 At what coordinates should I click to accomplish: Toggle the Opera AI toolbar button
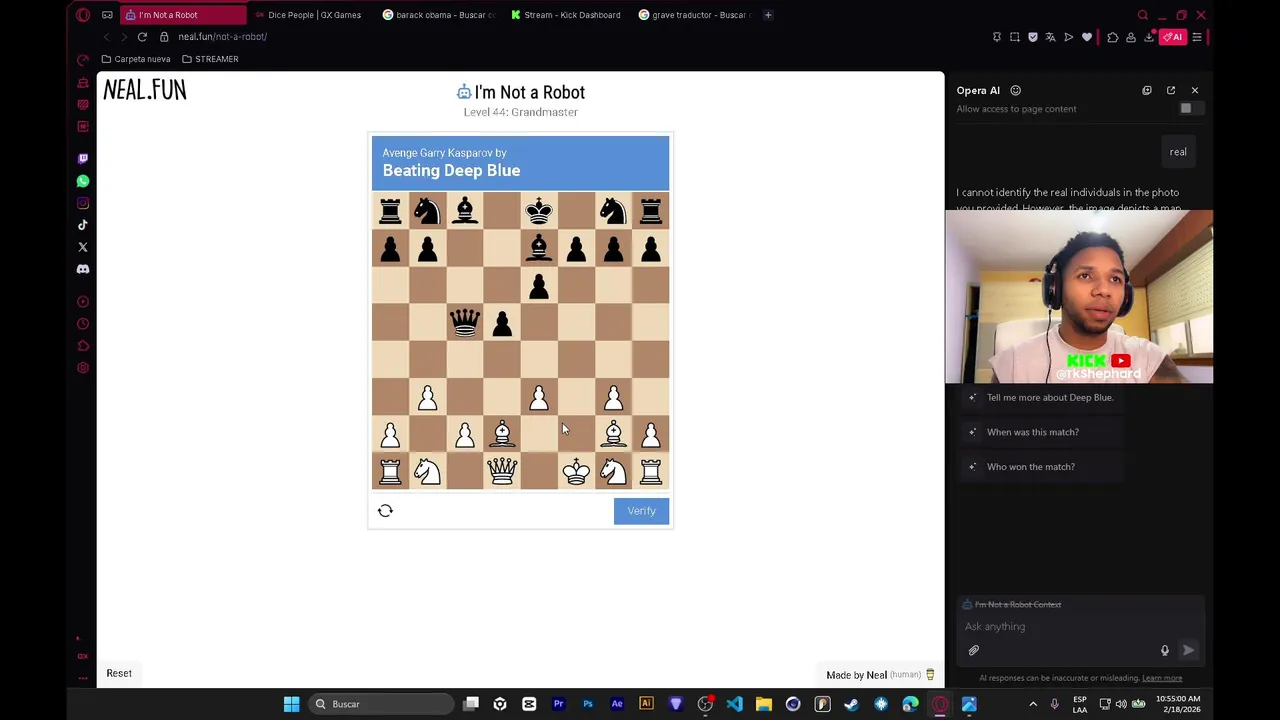1172,37
